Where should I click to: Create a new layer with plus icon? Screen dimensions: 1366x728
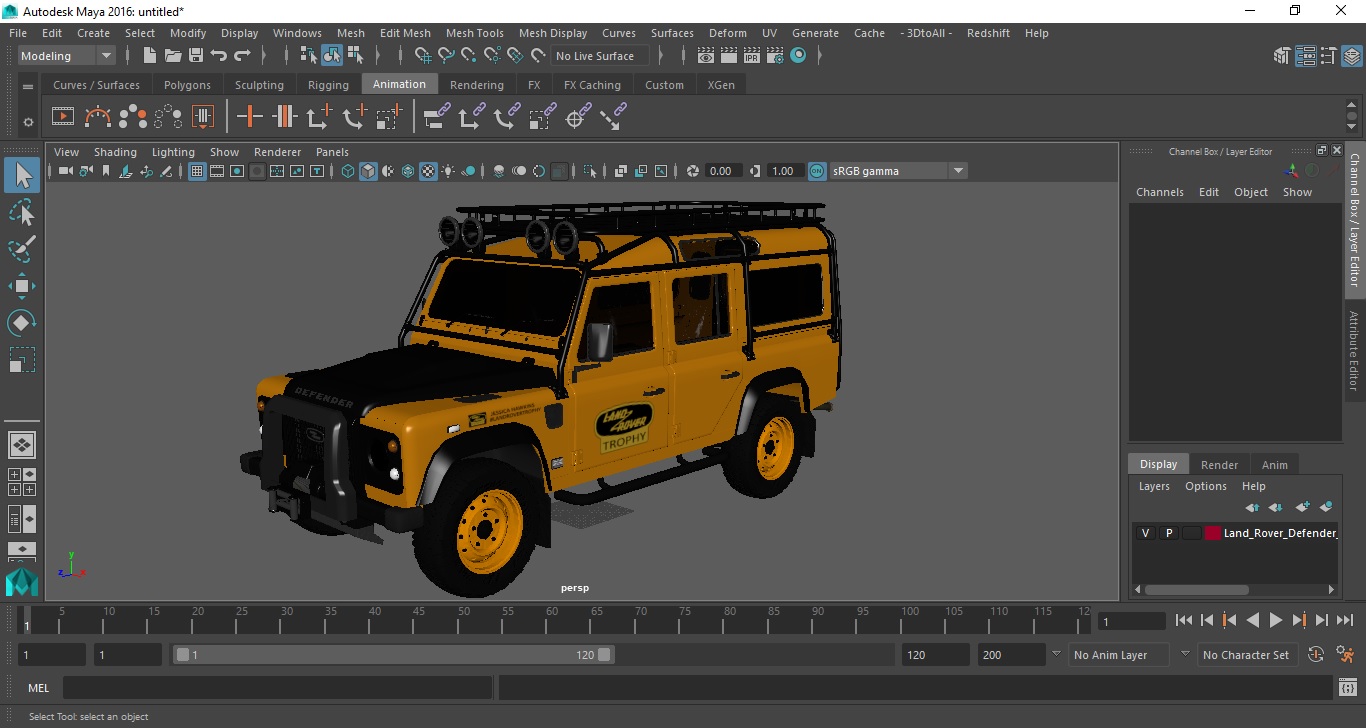click(1302, 508)
